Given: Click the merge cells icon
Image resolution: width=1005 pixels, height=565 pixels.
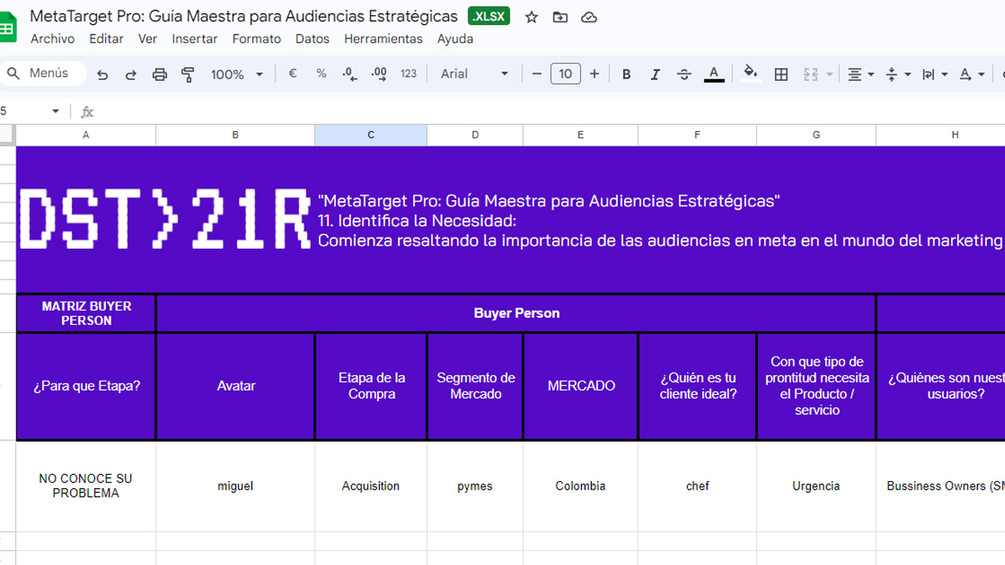Looking at the screenshot, I should (811, 74).
